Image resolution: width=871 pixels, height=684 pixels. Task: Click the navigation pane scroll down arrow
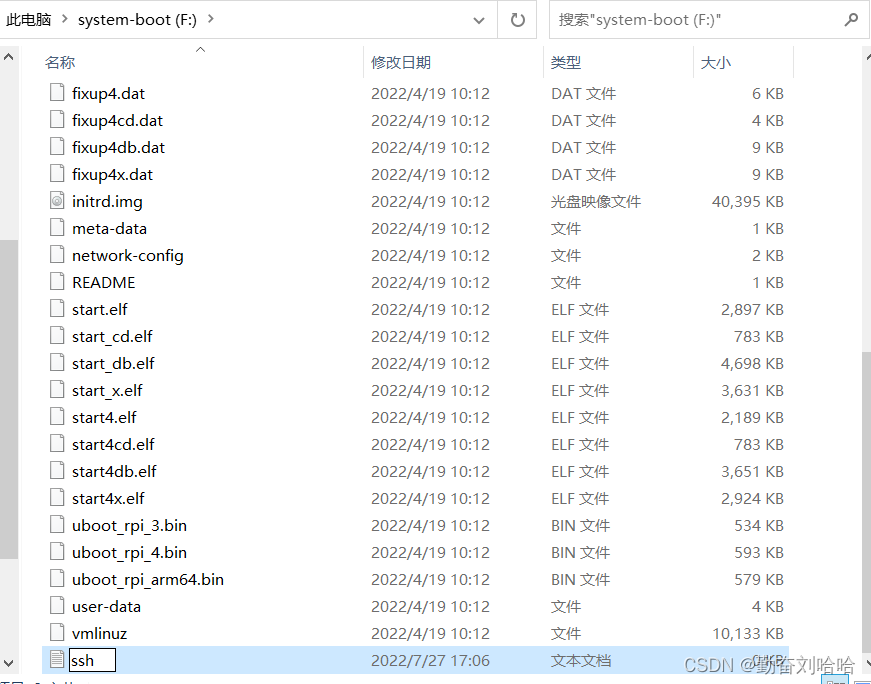[8, 663]
